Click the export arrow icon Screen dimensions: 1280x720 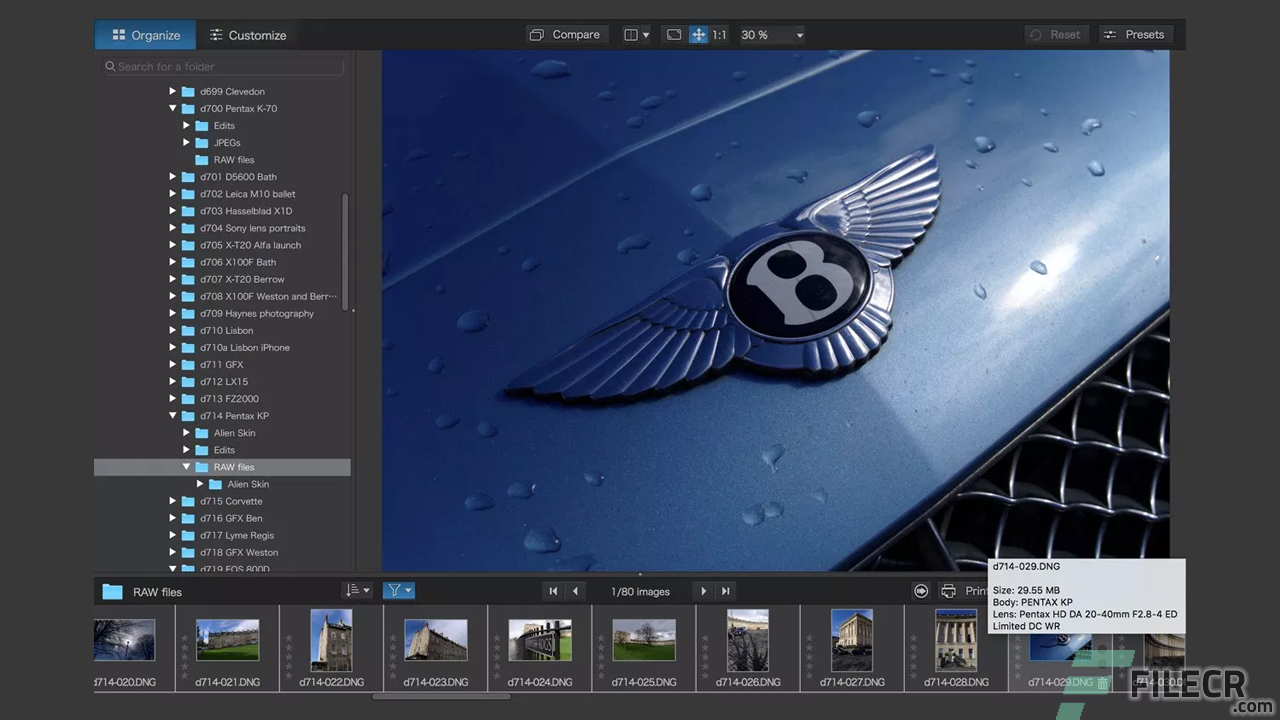tap(921, 591)
